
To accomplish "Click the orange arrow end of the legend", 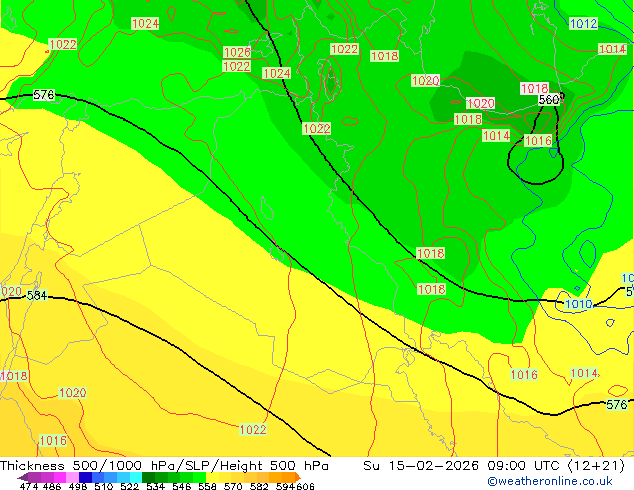I will [298, 477].
